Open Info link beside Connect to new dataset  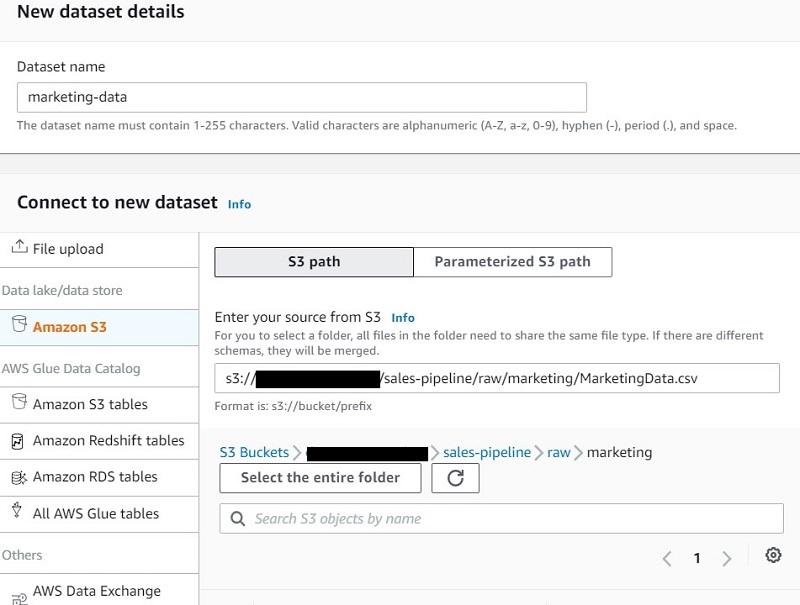click(239, 204)
